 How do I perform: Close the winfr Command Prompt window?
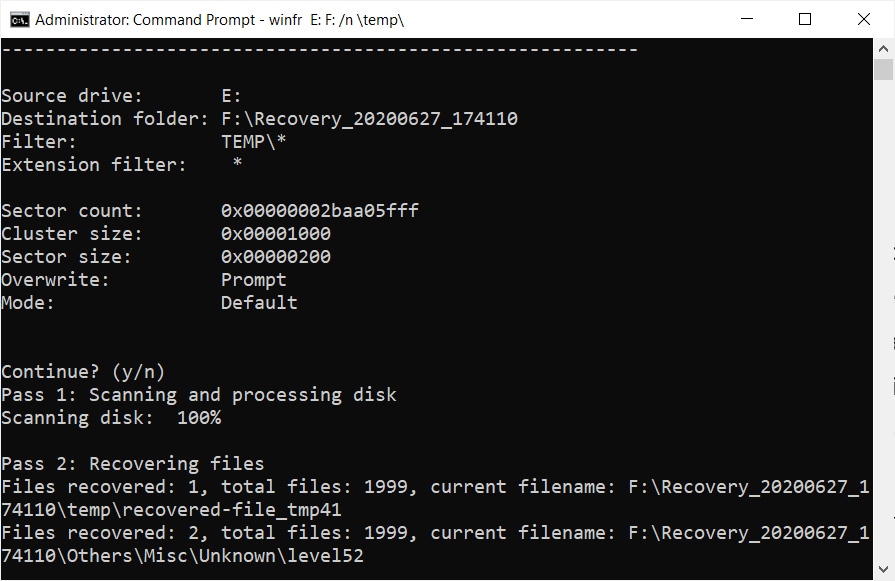tap(862, 19)
